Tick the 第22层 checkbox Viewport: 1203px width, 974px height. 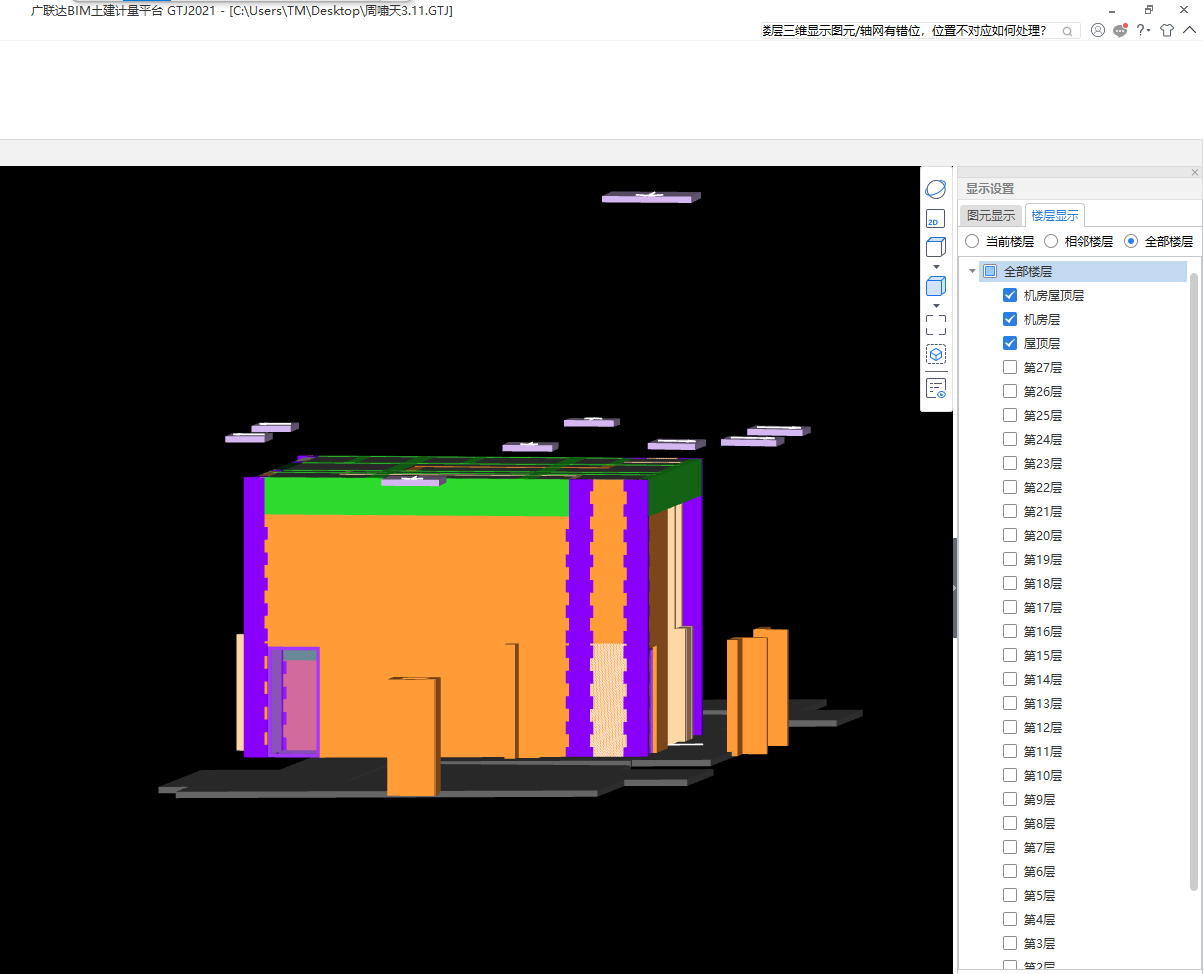1010,487
